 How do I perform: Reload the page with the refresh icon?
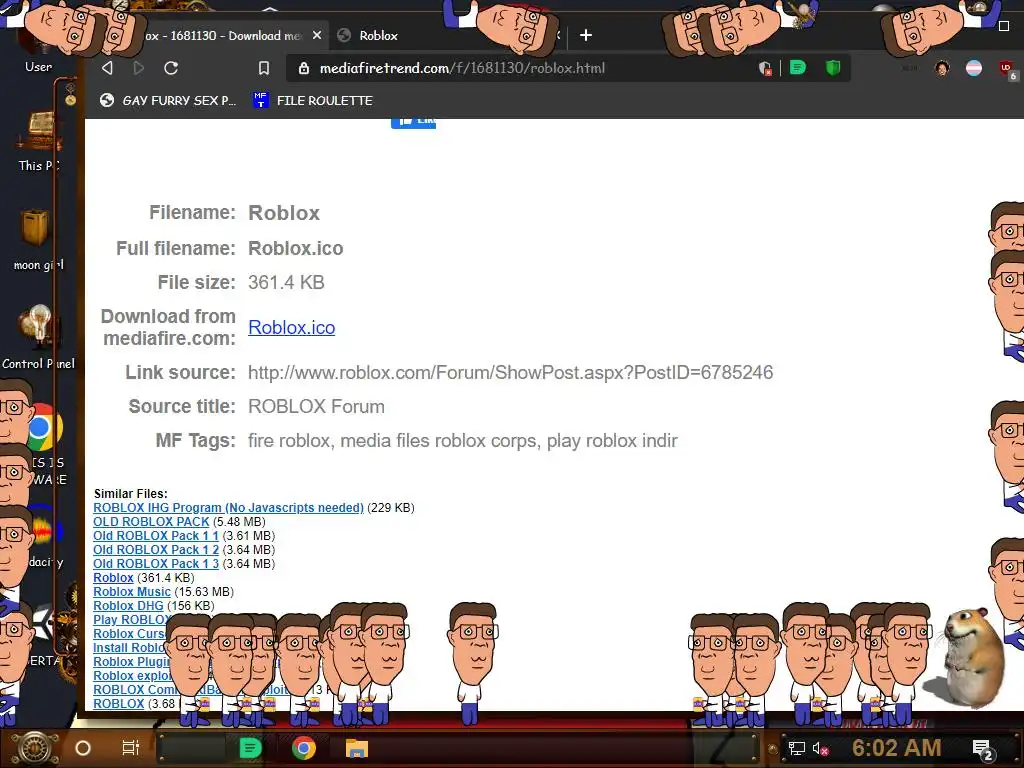[x=171, y=68]
